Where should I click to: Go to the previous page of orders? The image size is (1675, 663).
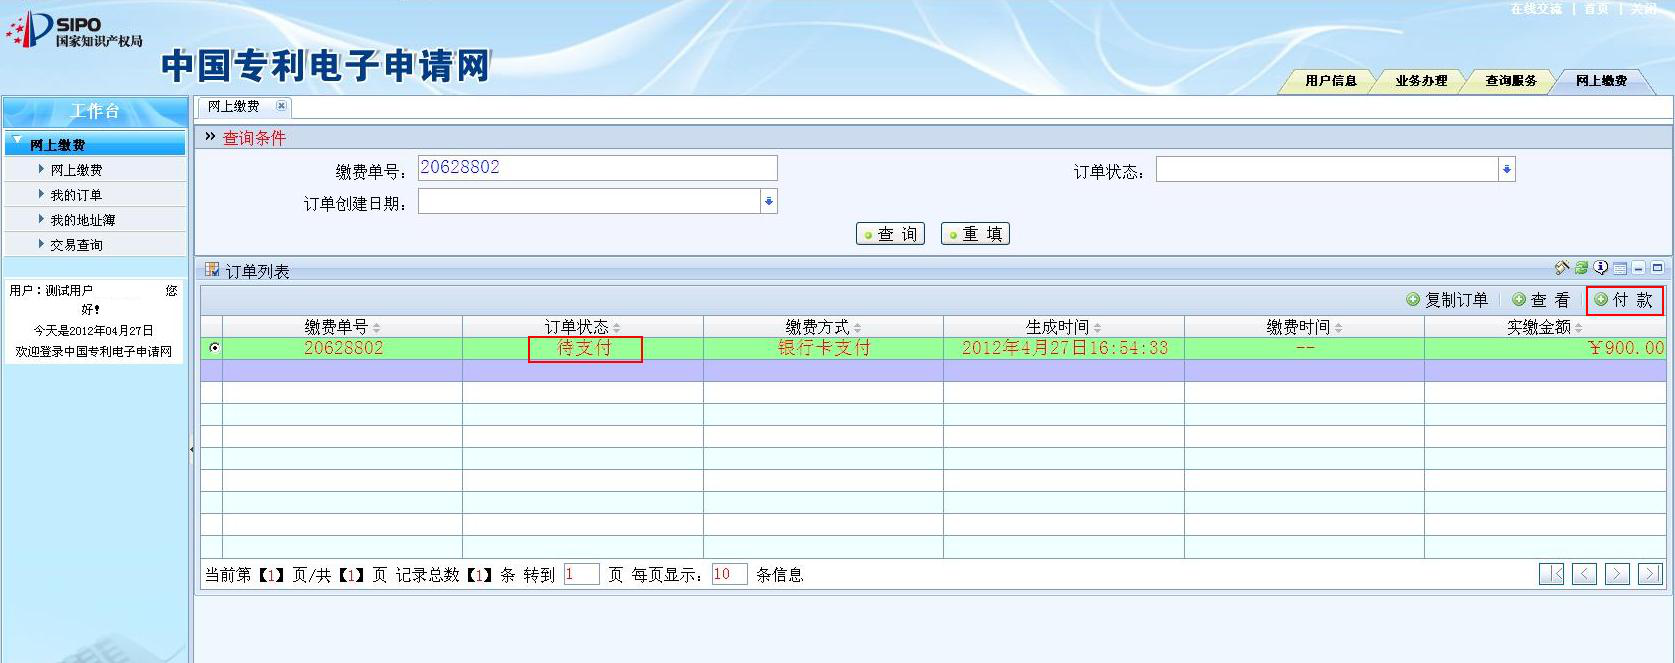[x=1584, y=574]
